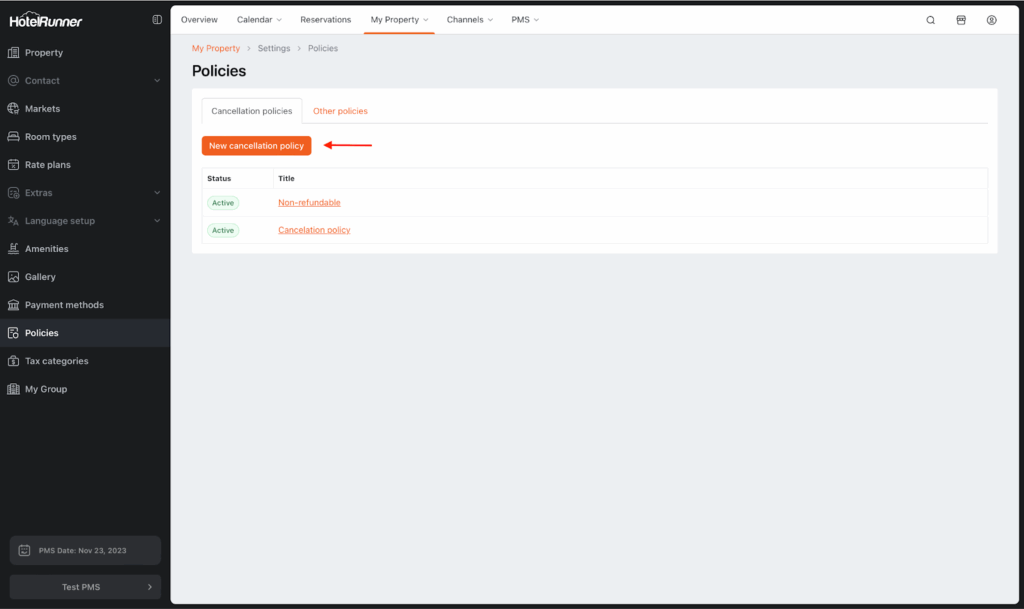Open the Non-refundable policy link
The image size is (1024, 609).
coord(309,203)
